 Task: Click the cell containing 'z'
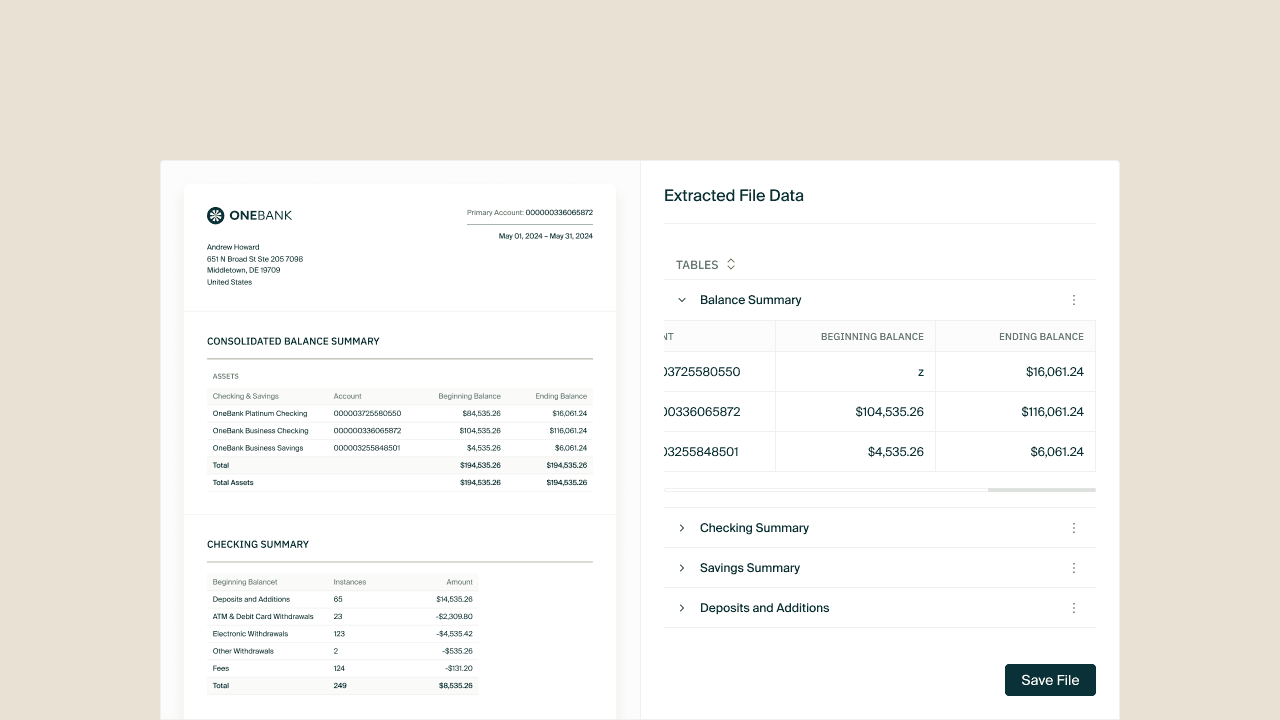[x=855, y=372]
